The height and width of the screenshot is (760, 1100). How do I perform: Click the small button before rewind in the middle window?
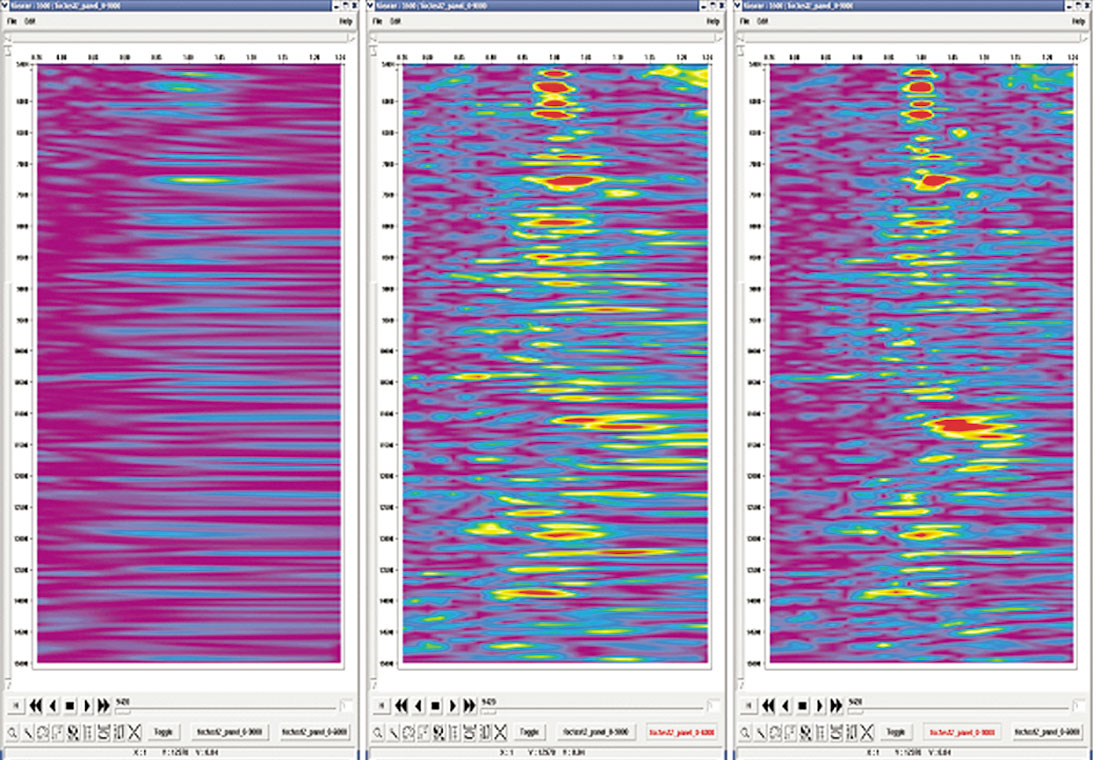(x=382, y=705)
